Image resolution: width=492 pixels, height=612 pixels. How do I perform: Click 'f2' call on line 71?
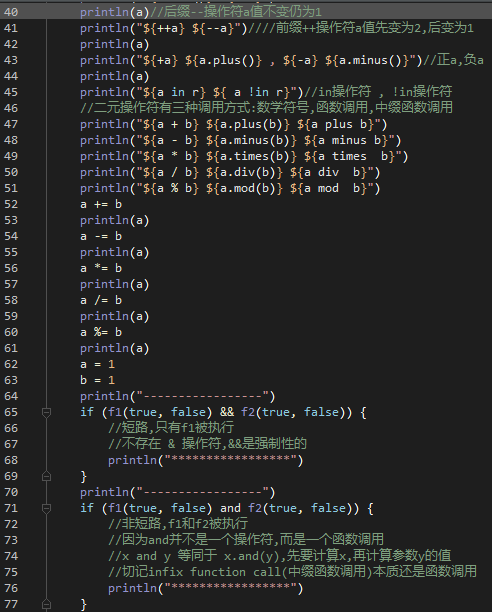[255, 508]
